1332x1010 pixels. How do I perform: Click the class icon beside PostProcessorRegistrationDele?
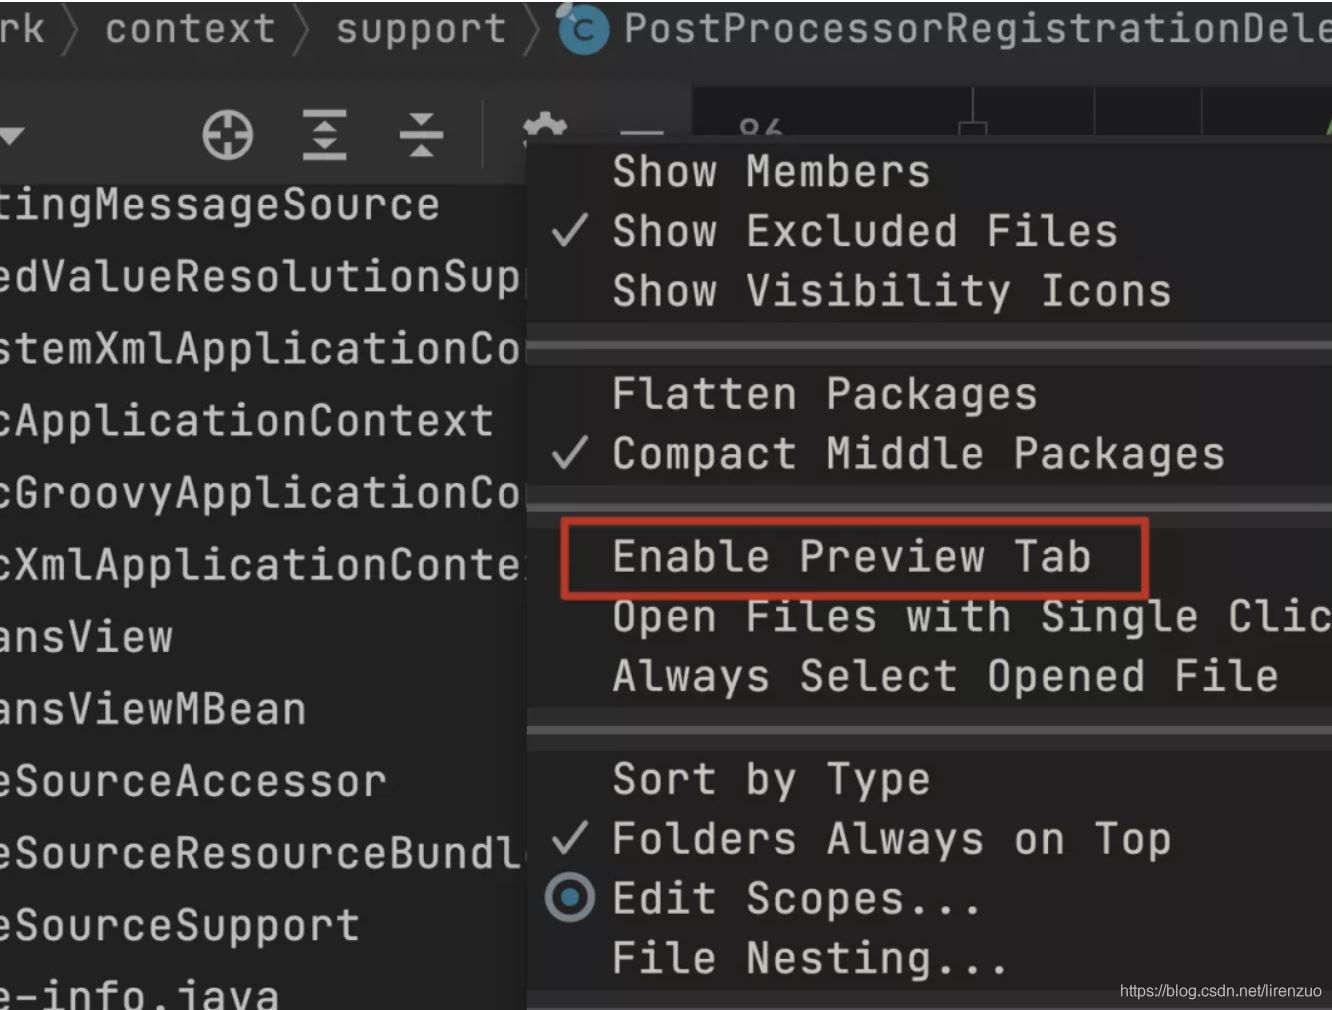pyautogui.click(x=583, y=28)
